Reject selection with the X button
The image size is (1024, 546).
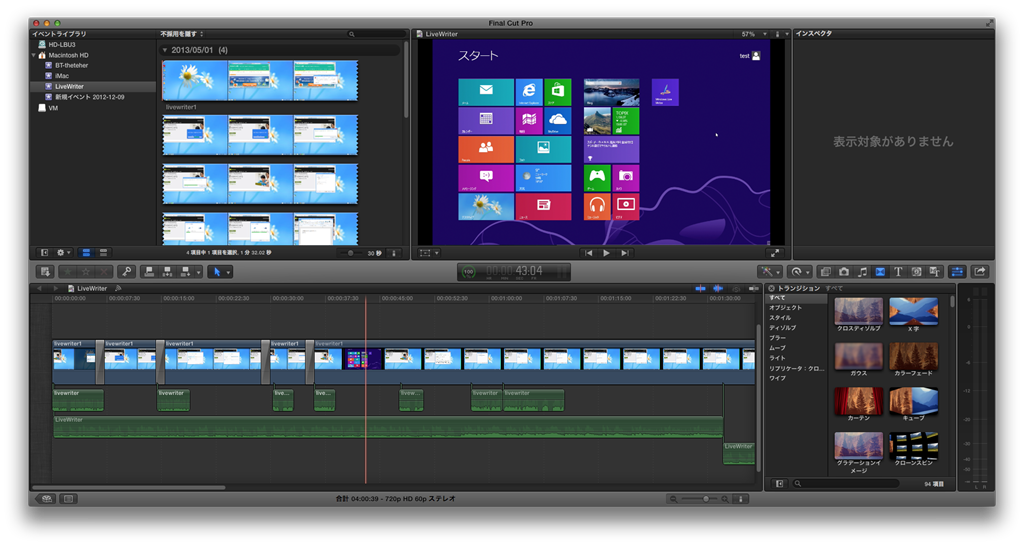(x=103, y=272)
